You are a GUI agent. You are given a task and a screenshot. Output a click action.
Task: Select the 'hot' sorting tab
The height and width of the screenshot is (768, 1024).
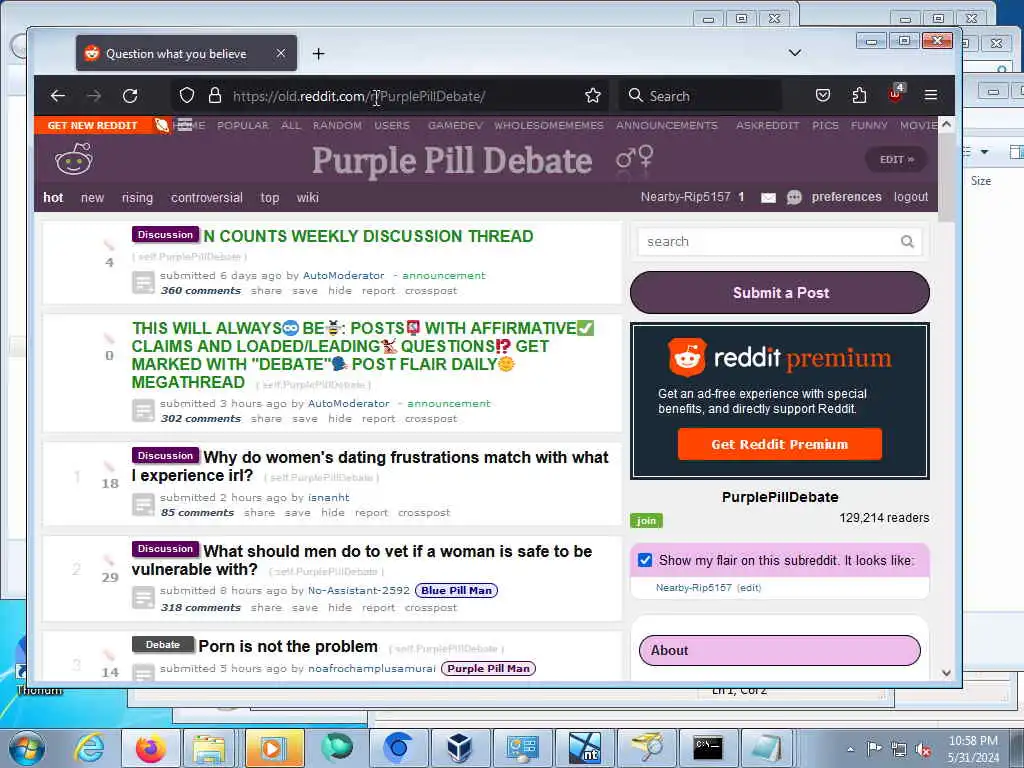pos(53,197)
